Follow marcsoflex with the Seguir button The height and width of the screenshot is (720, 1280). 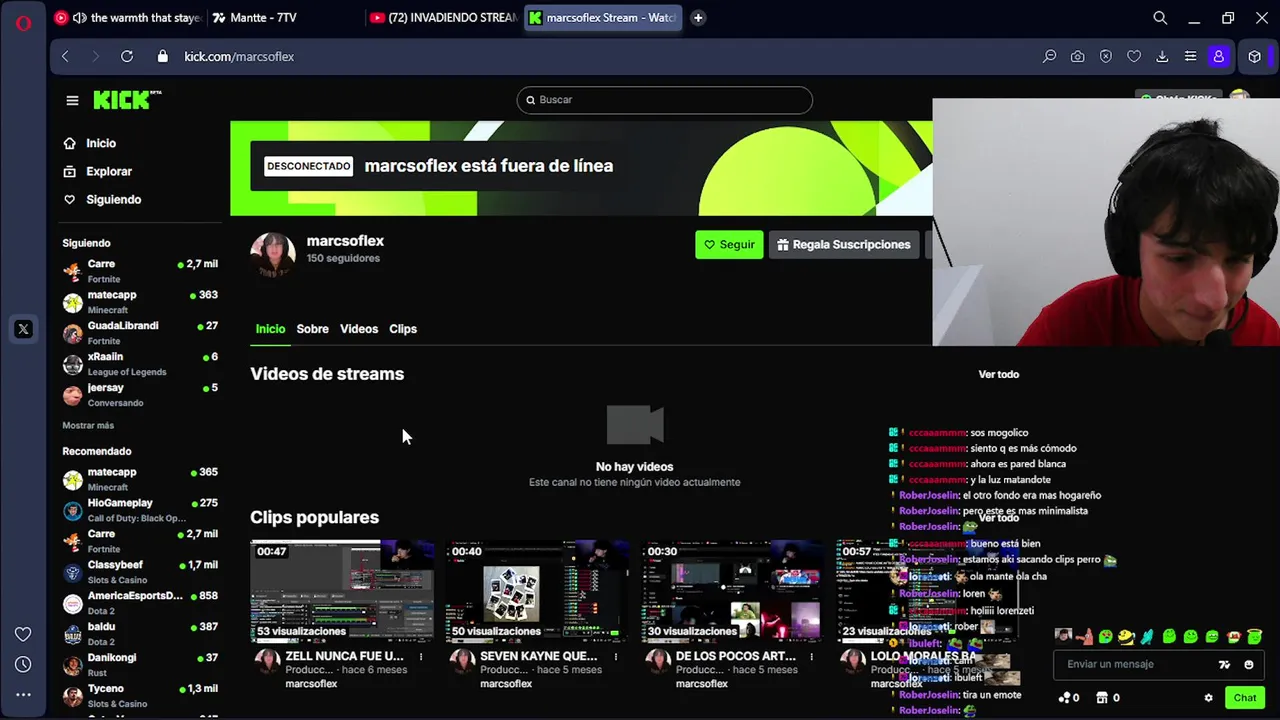click(729, 244)
